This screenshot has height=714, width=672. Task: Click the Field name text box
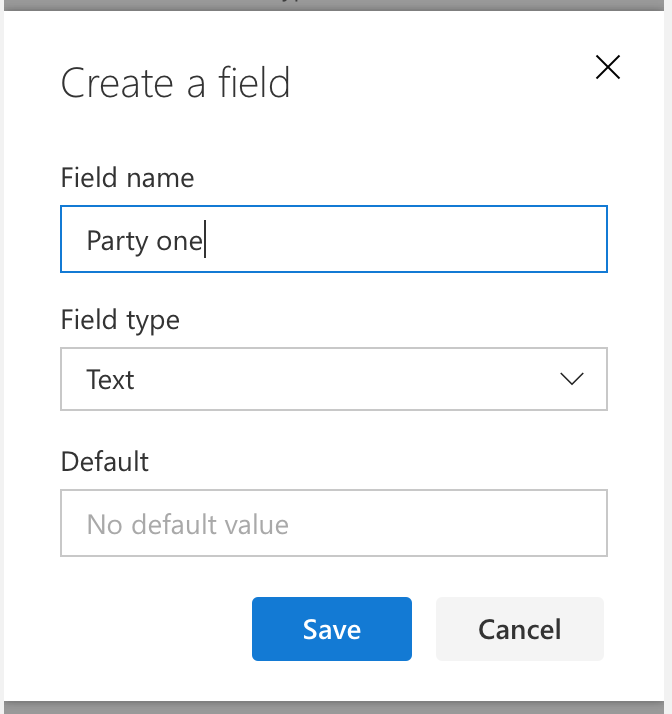coord(333,239)
